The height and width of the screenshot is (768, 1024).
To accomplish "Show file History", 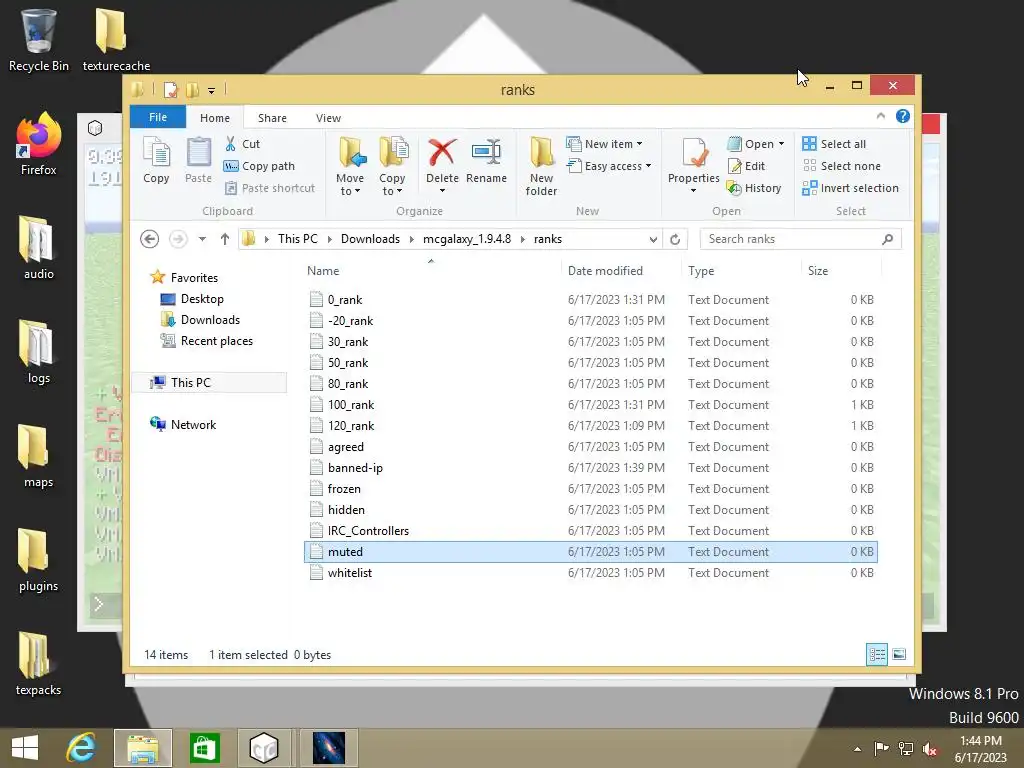I will 754,188.
